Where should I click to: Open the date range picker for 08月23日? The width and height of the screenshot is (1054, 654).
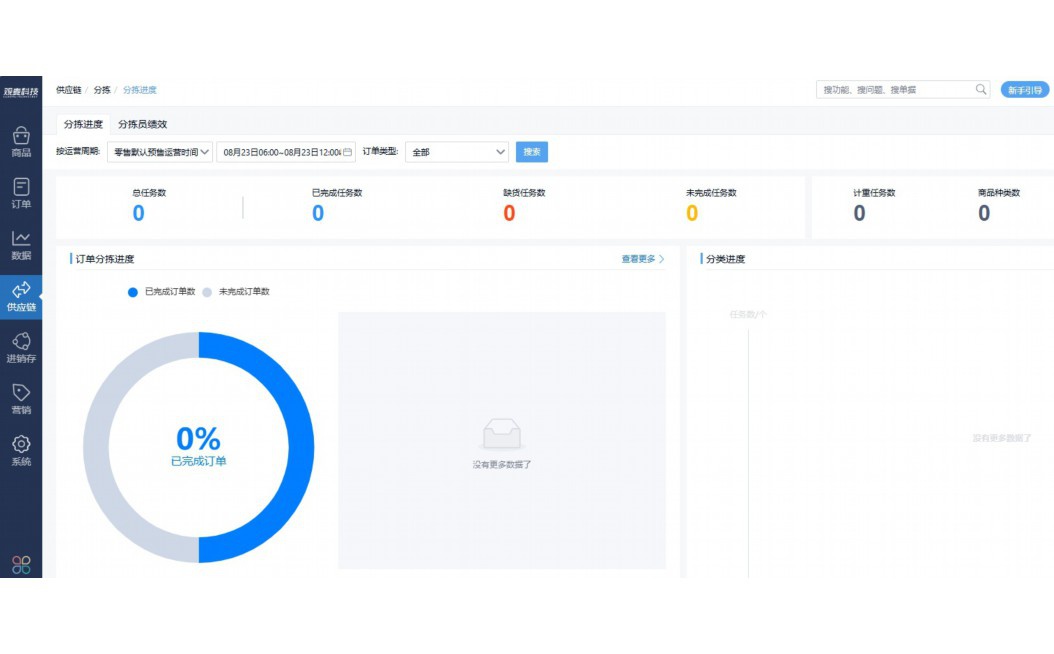pyautogui.click(x=280, y=152)
